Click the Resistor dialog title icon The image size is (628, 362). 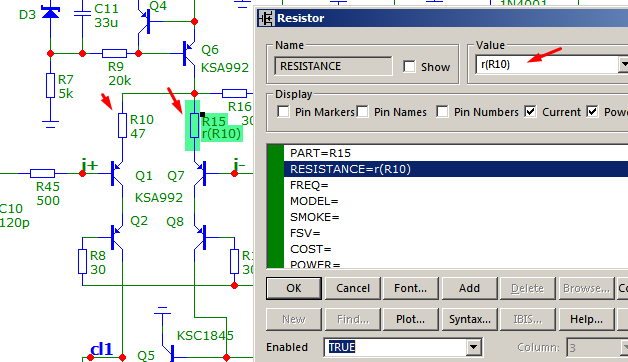(x=266, y=18)
